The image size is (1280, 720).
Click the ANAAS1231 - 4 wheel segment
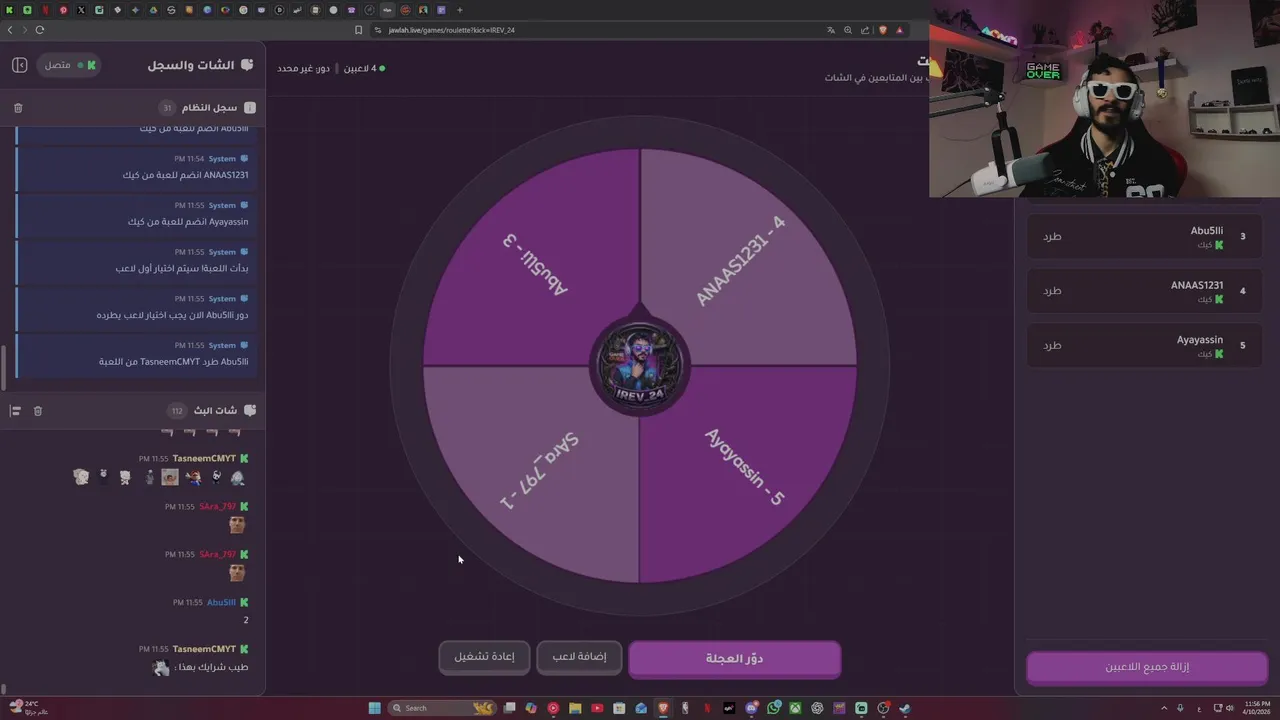click(x=741, y=260)
